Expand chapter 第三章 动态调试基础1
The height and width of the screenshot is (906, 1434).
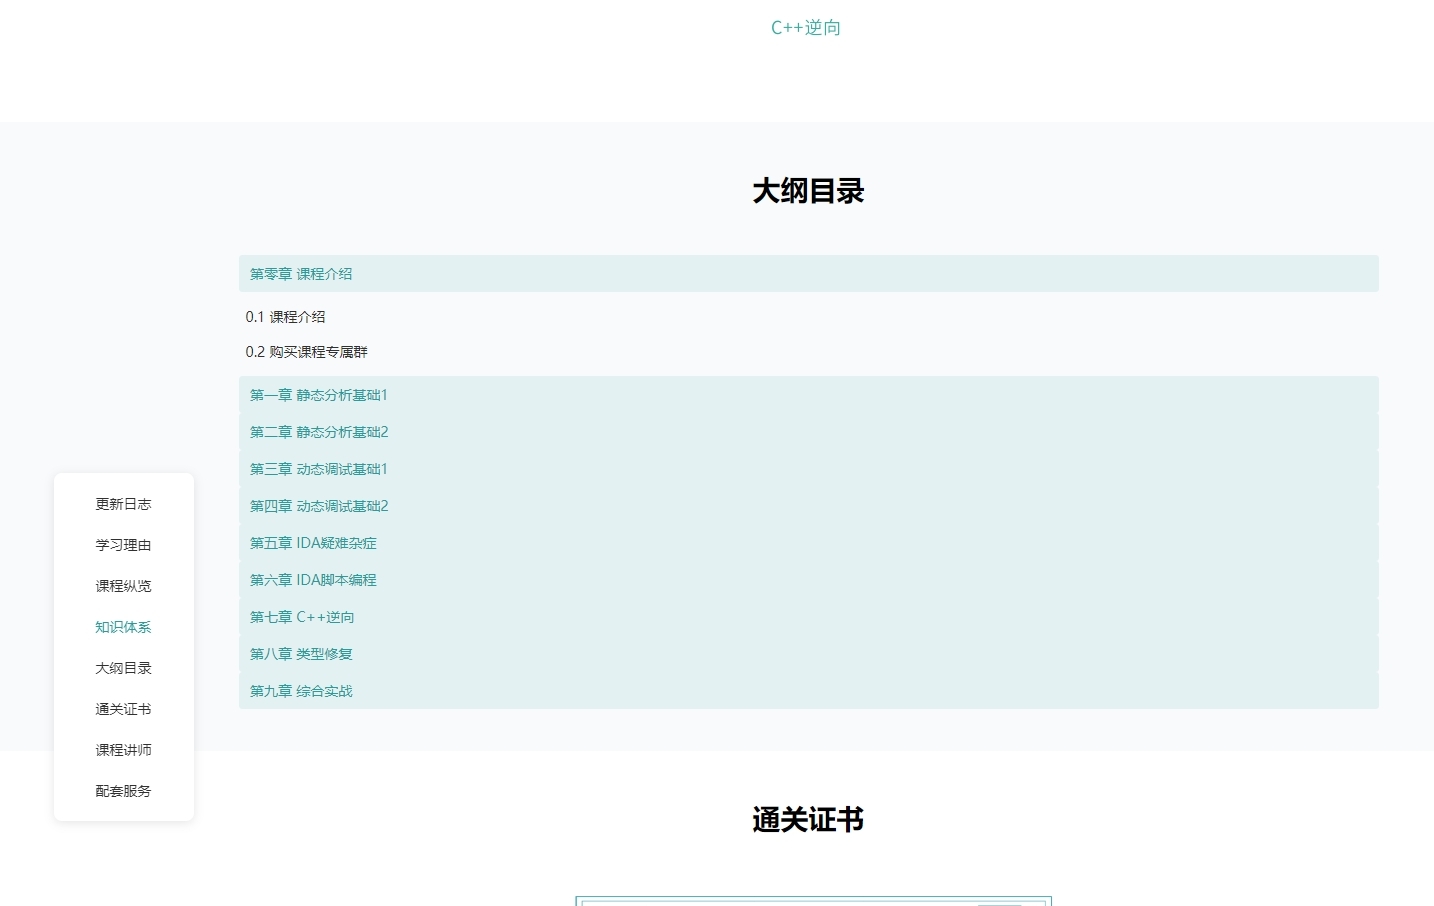(x=318, y=469)
